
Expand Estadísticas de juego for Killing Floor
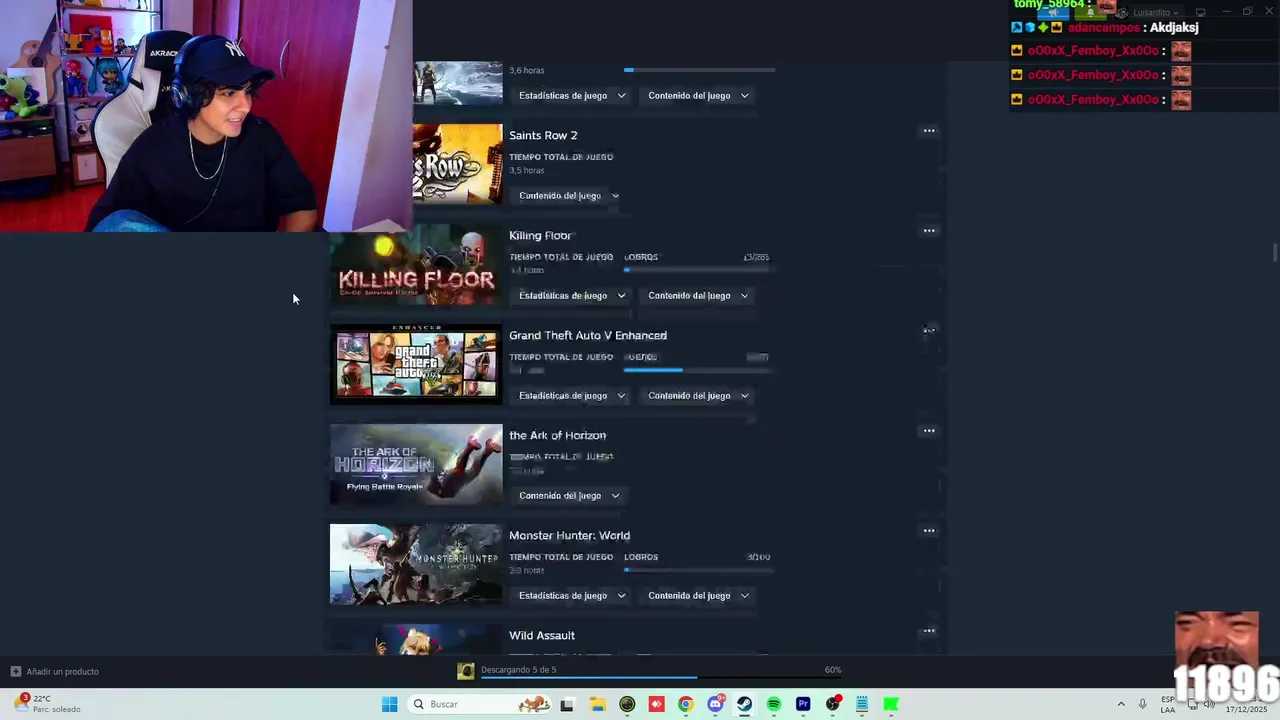click(x=572, y=296)
